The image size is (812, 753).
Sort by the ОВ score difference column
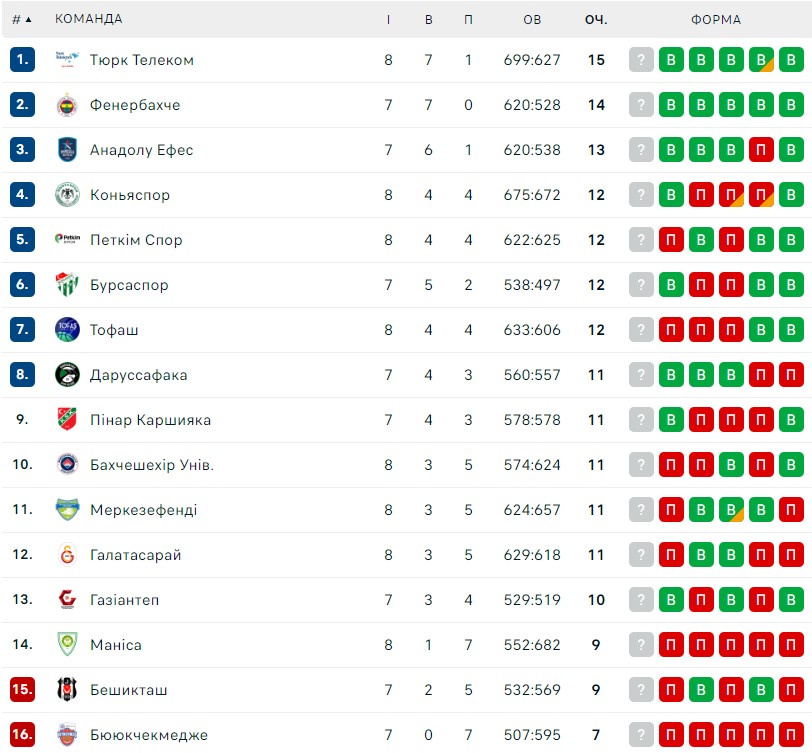(532, 20)
